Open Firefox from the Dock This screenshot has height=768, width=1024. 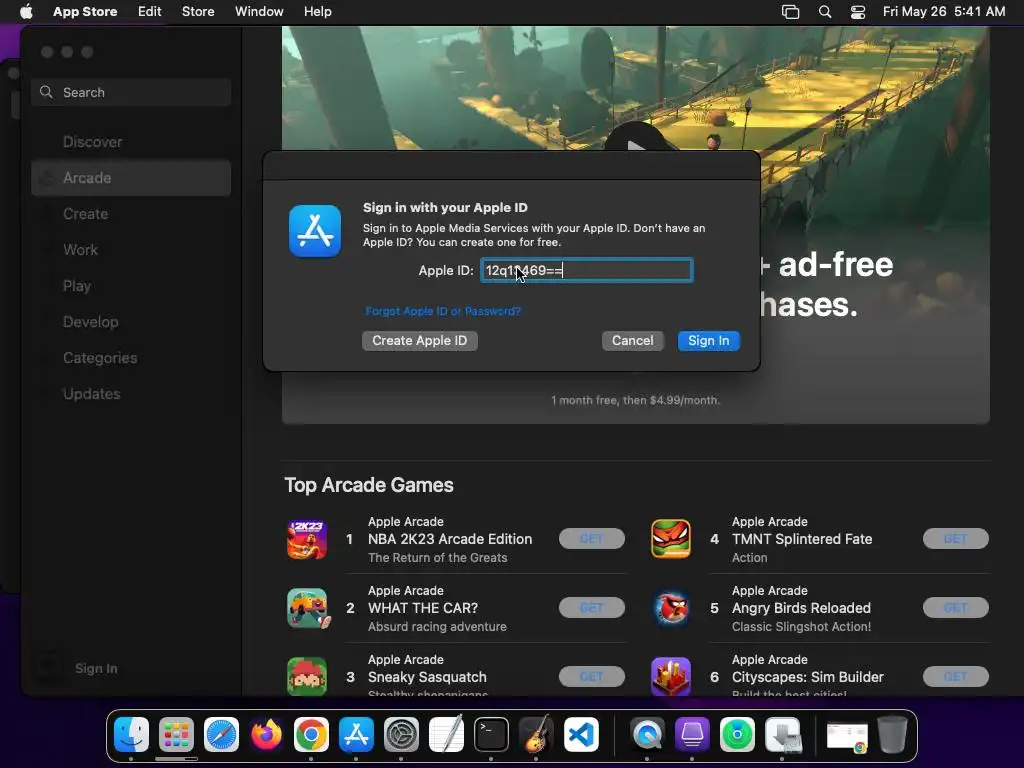[x=266, y=735]
